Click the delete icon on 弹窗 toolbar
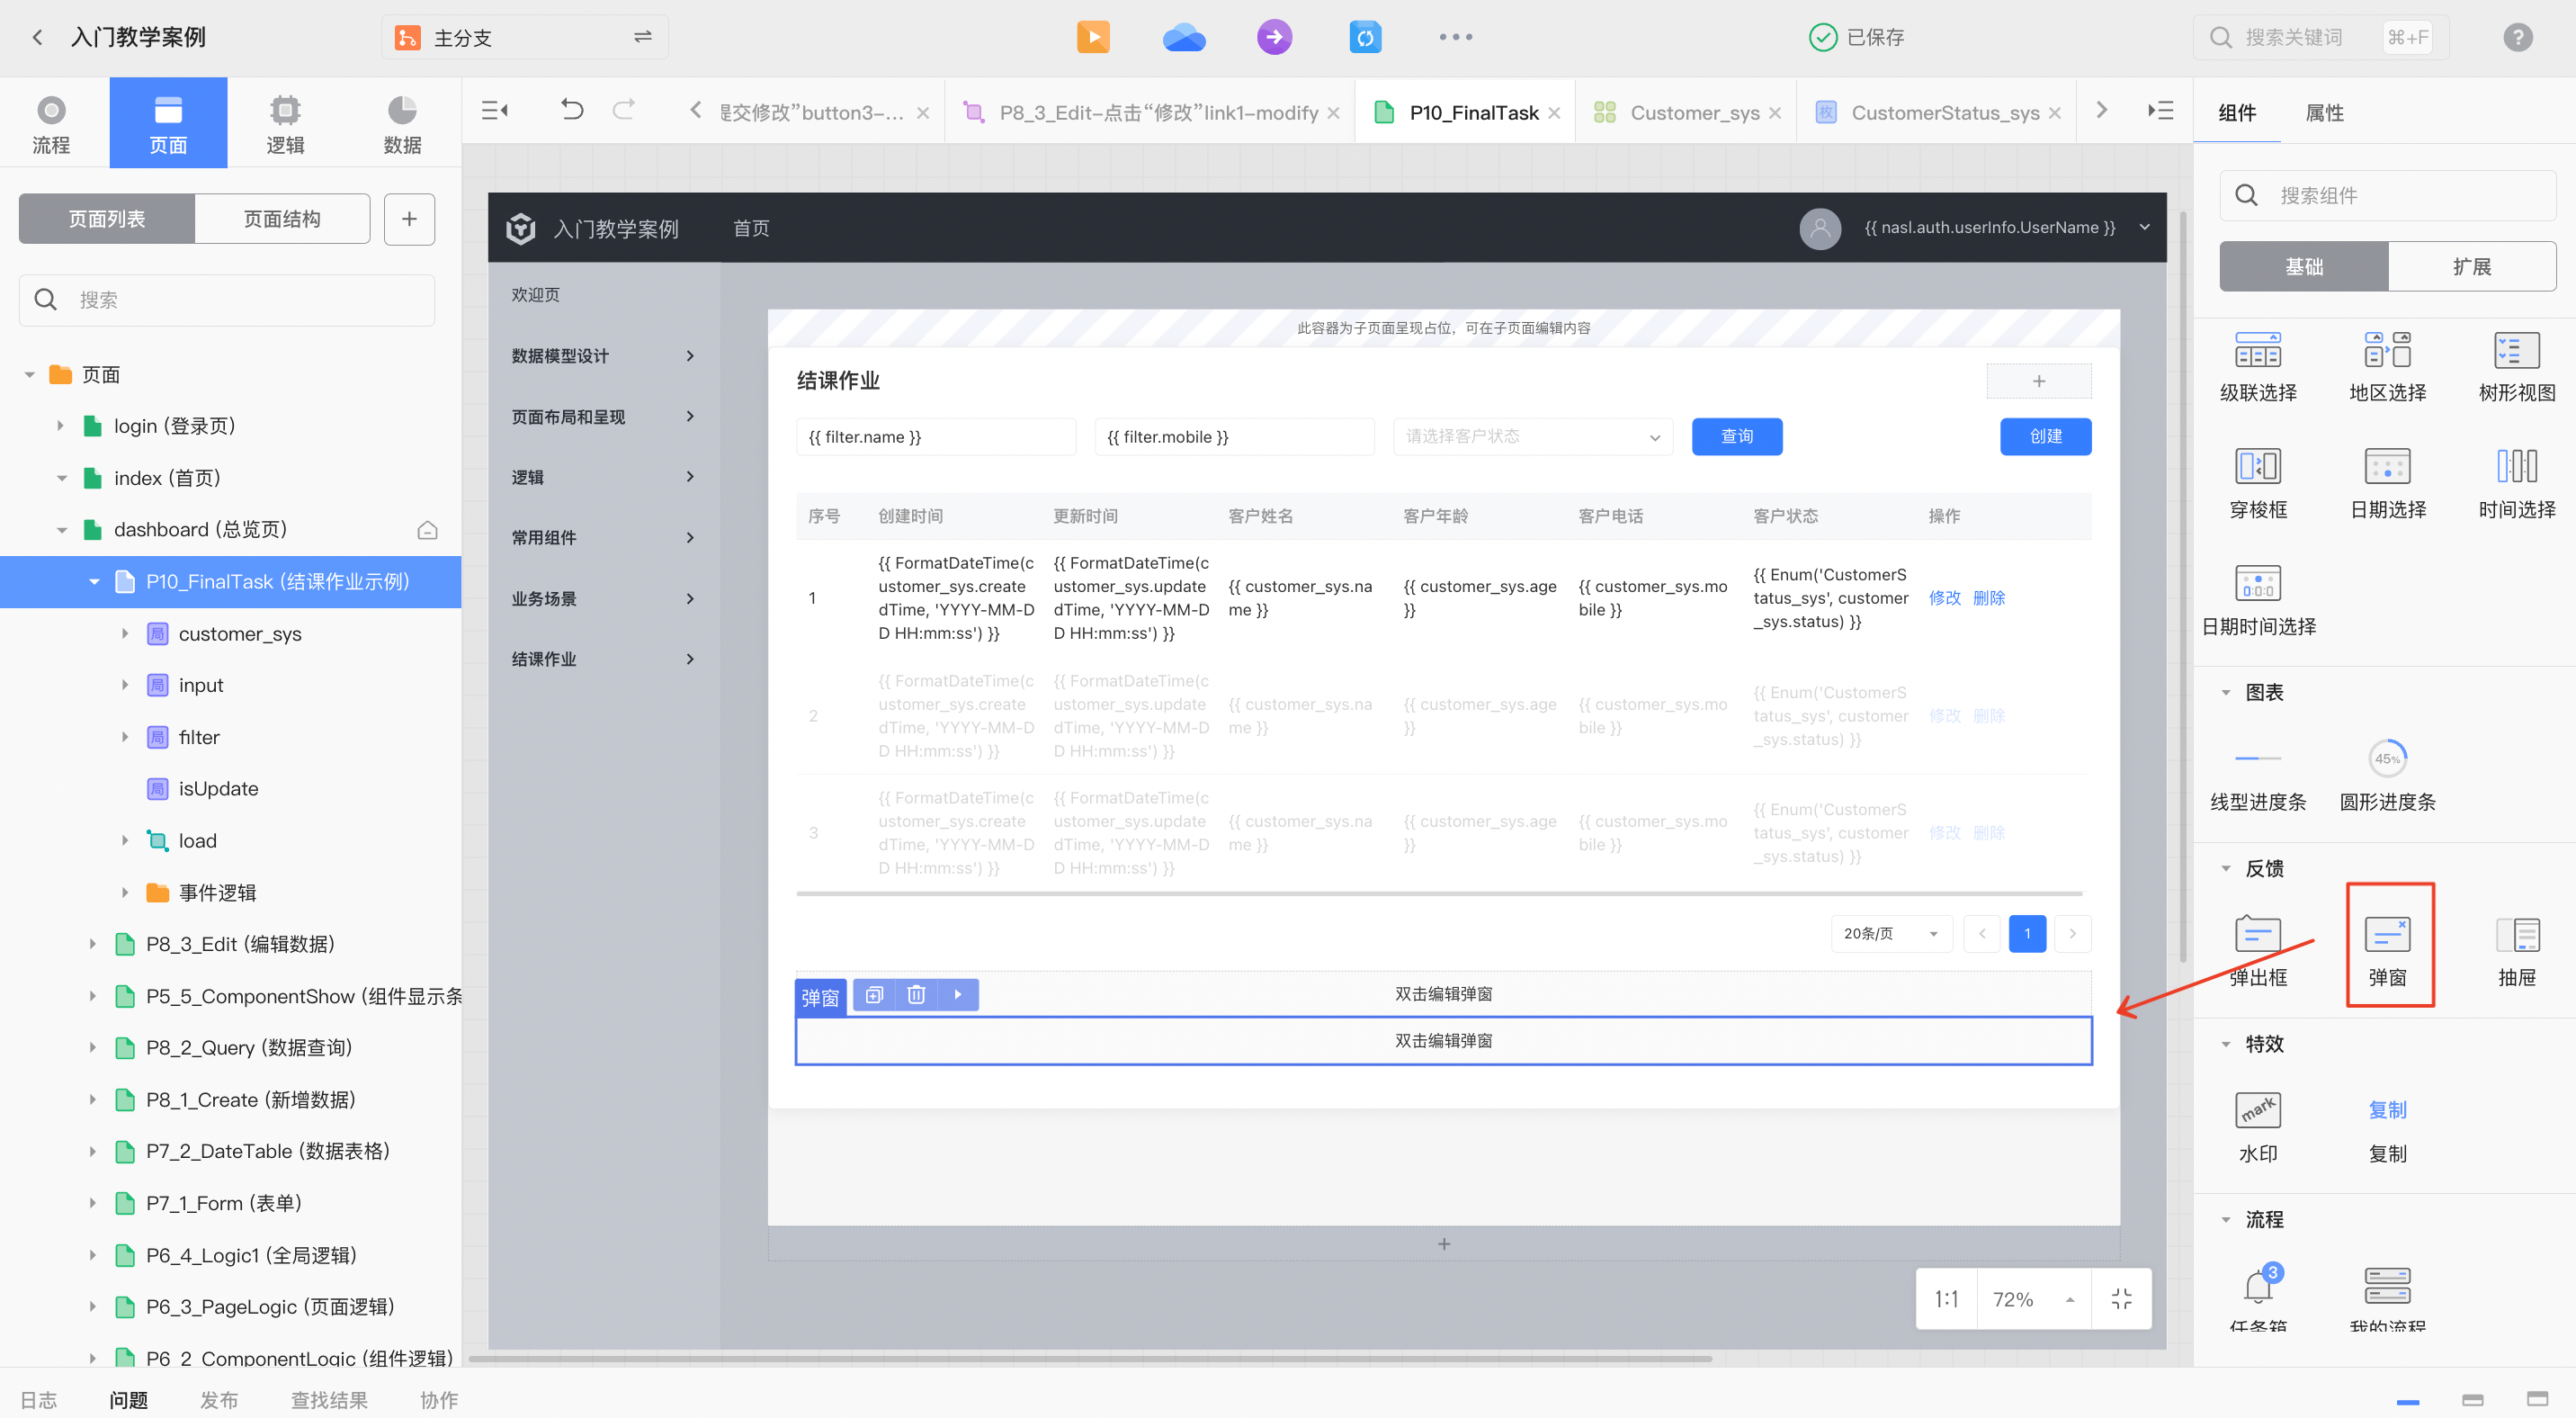The width and height of the screenshot is (2576, 1418). click(x=915, y=995)
